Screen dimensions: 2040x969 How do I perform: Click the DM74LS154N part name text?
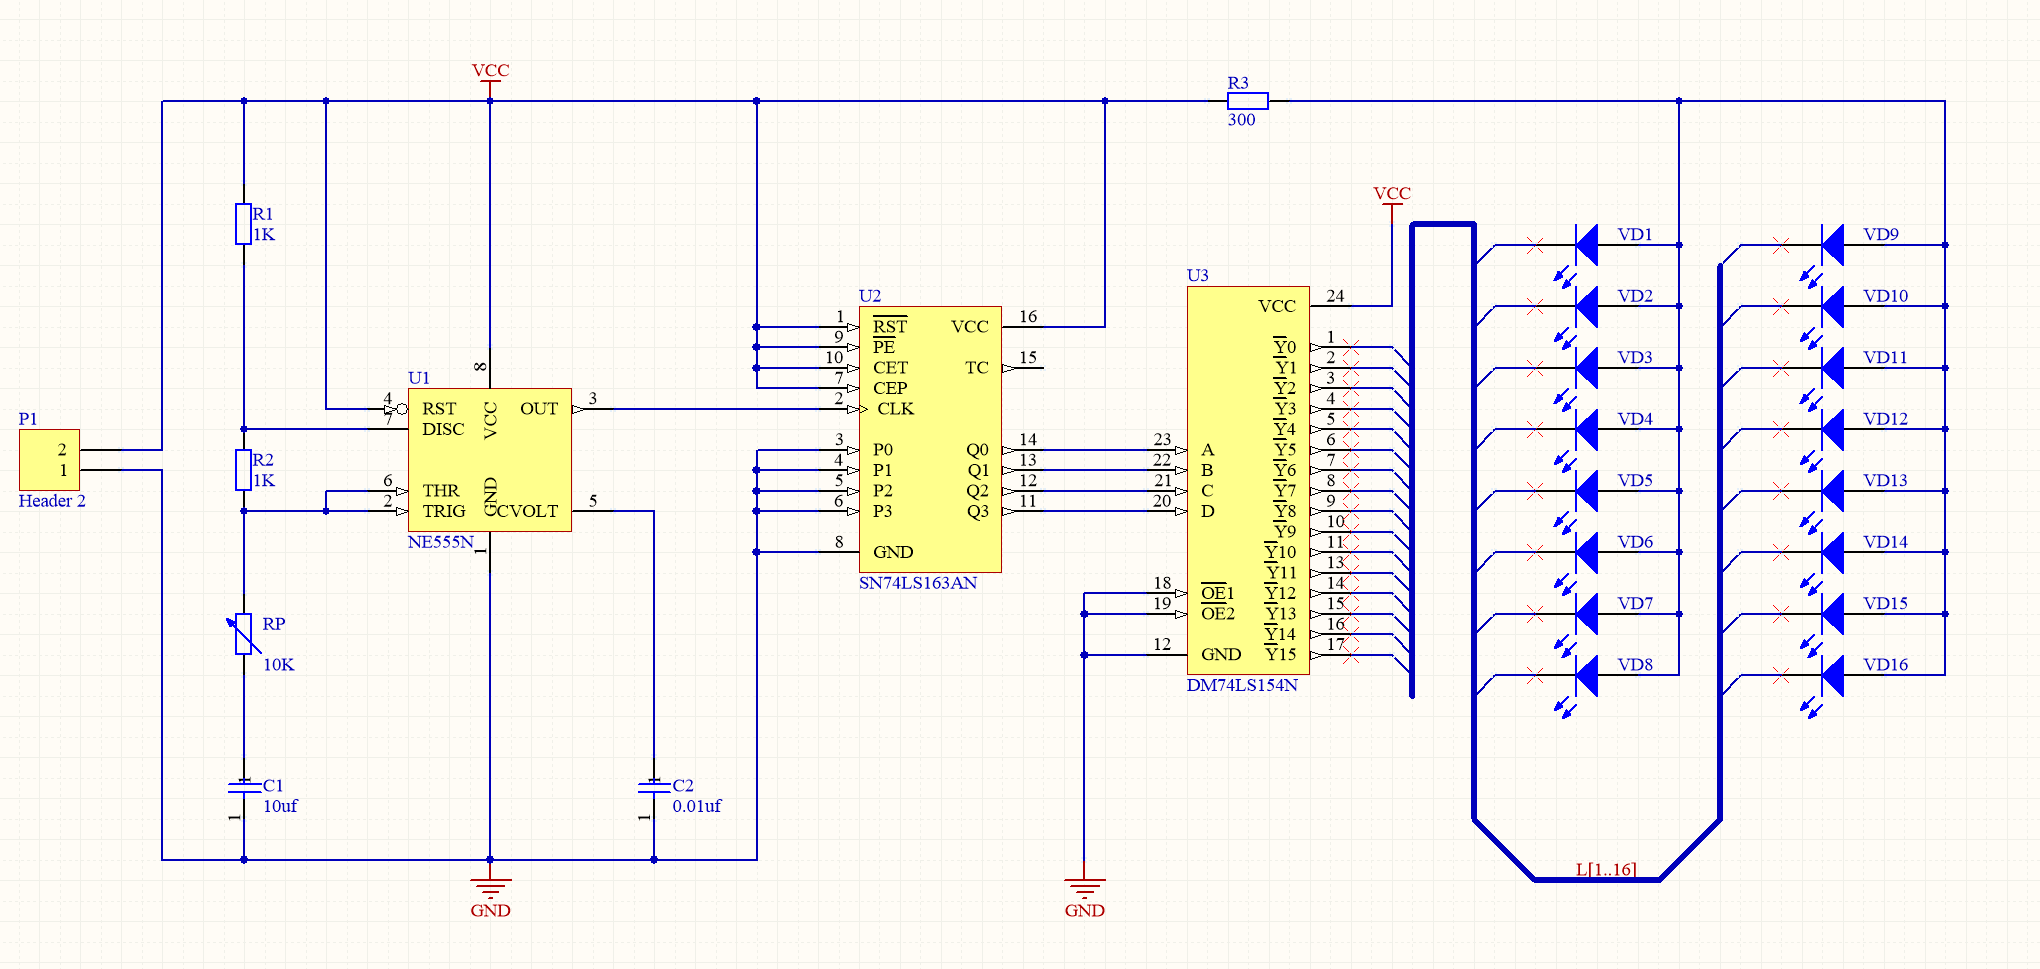point(1242,685)
